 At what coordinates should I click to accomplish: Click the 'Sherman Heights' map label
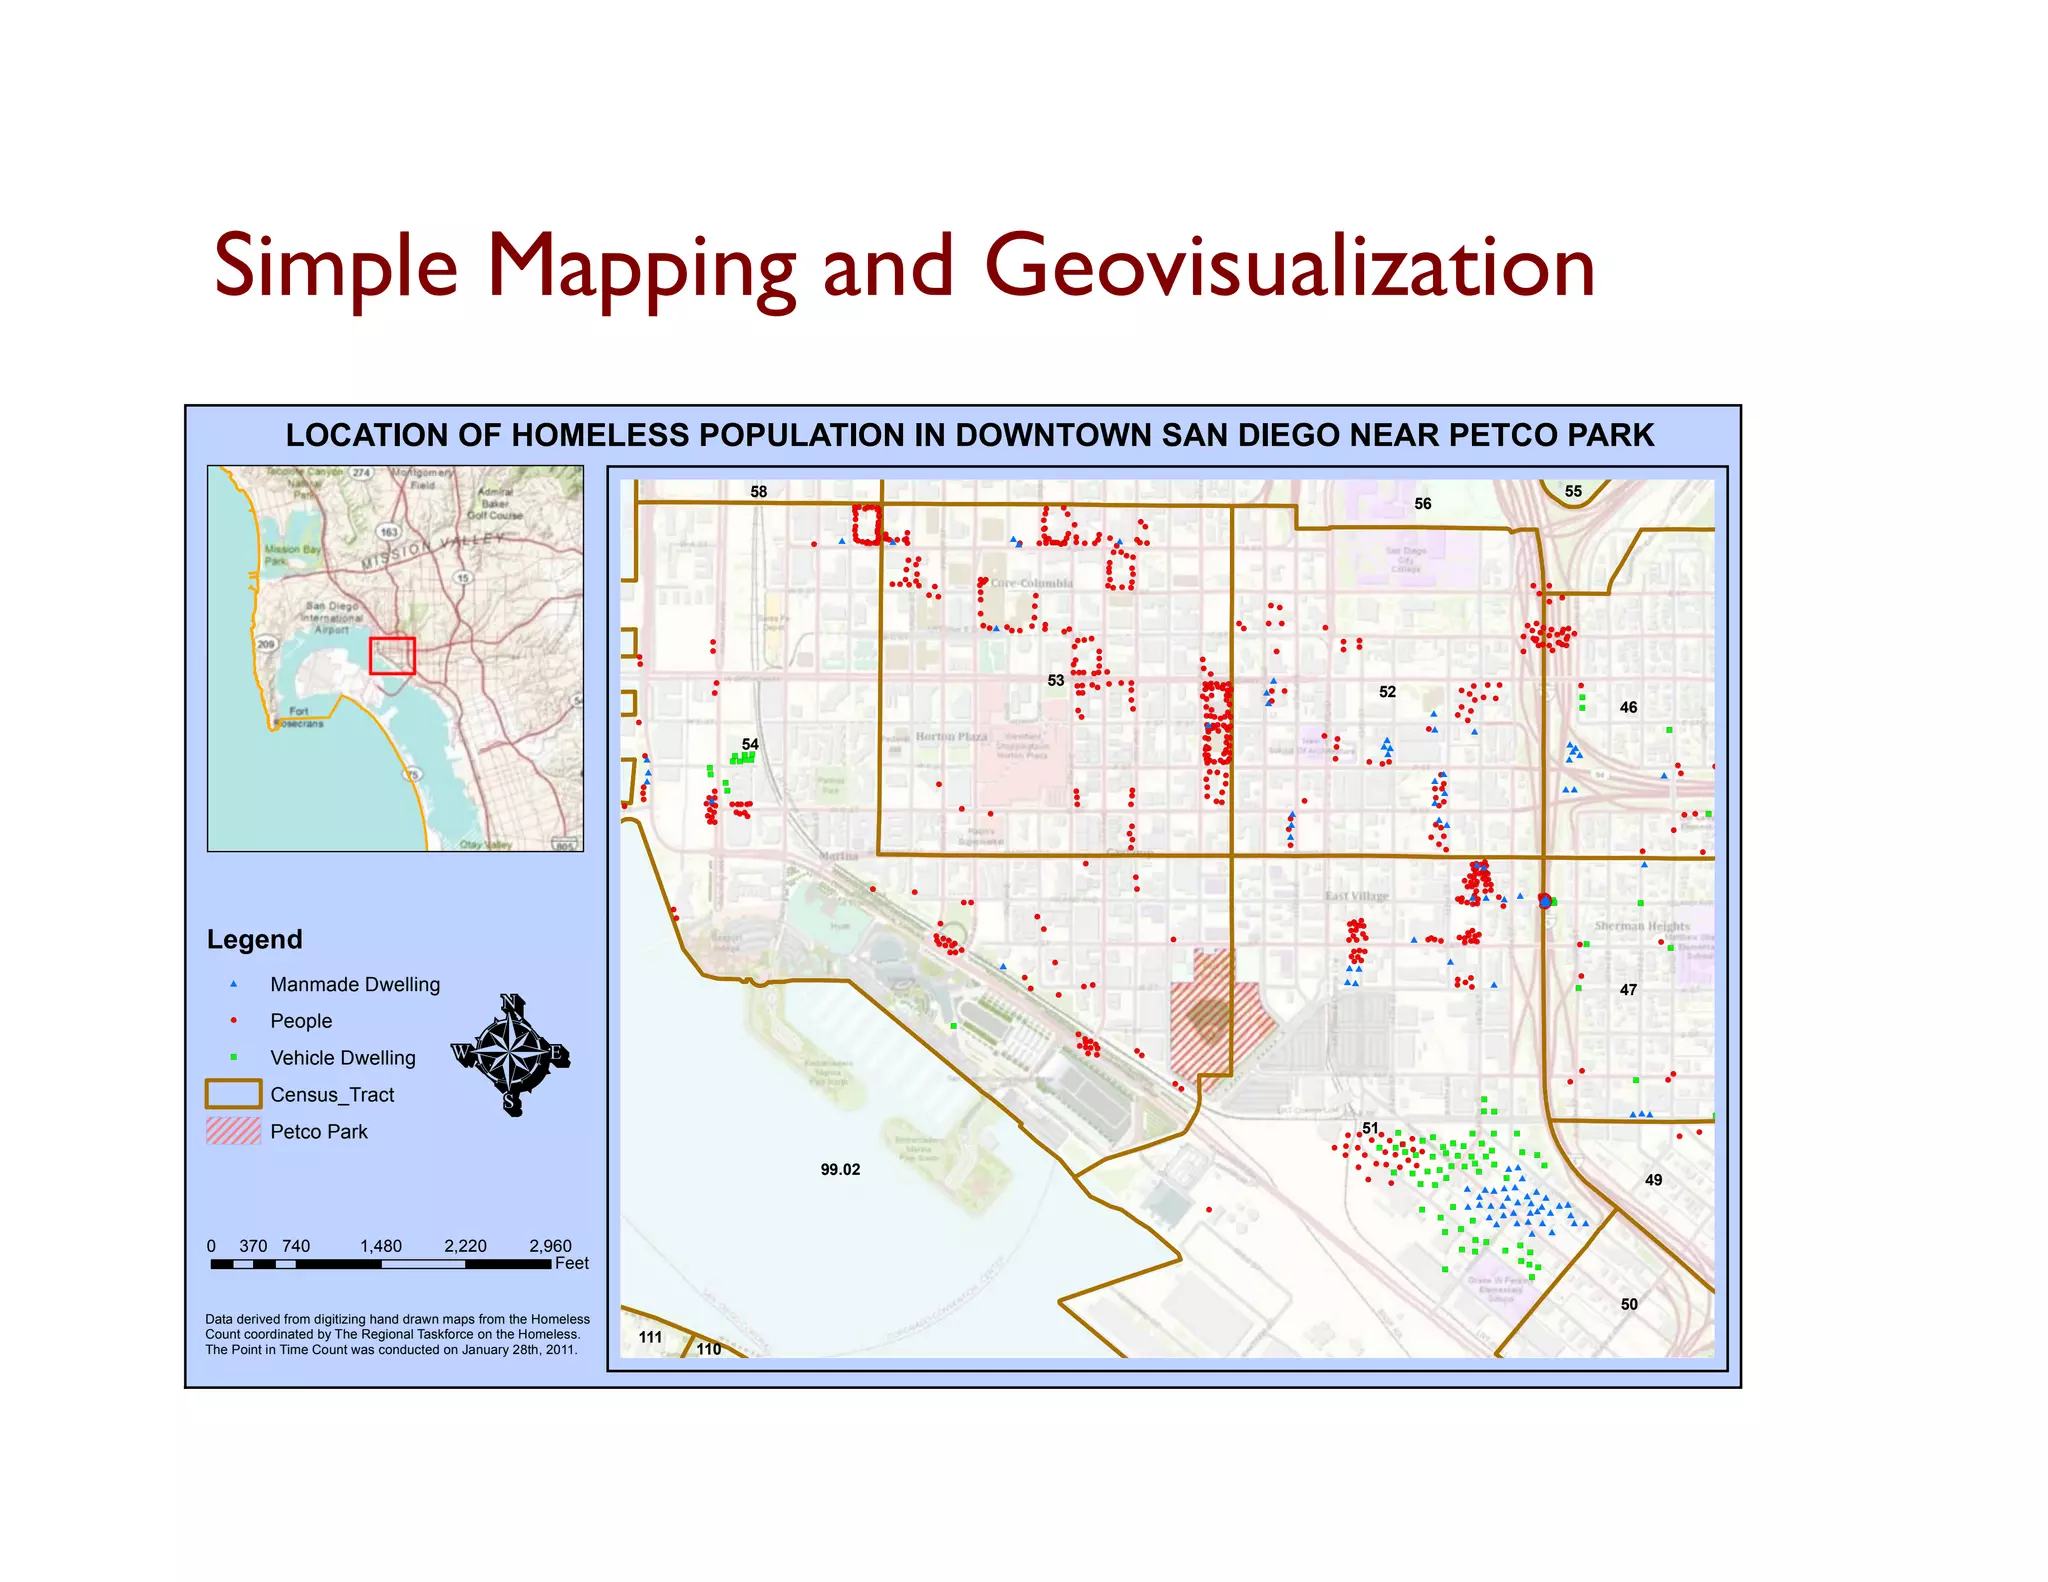pyautogui.click(x=1642, y=926)
